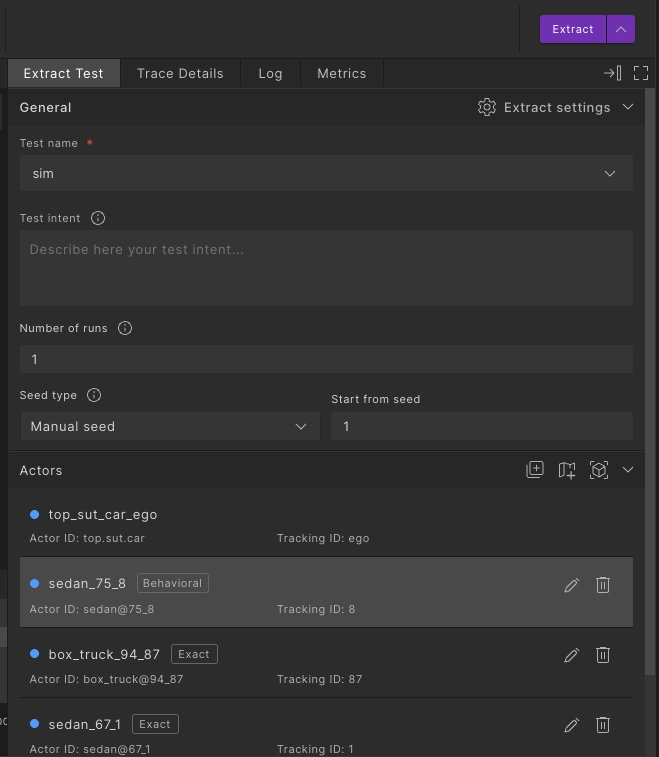Delete the sedan_75_8 actor
659x757 pixels.
click(603, 585)
